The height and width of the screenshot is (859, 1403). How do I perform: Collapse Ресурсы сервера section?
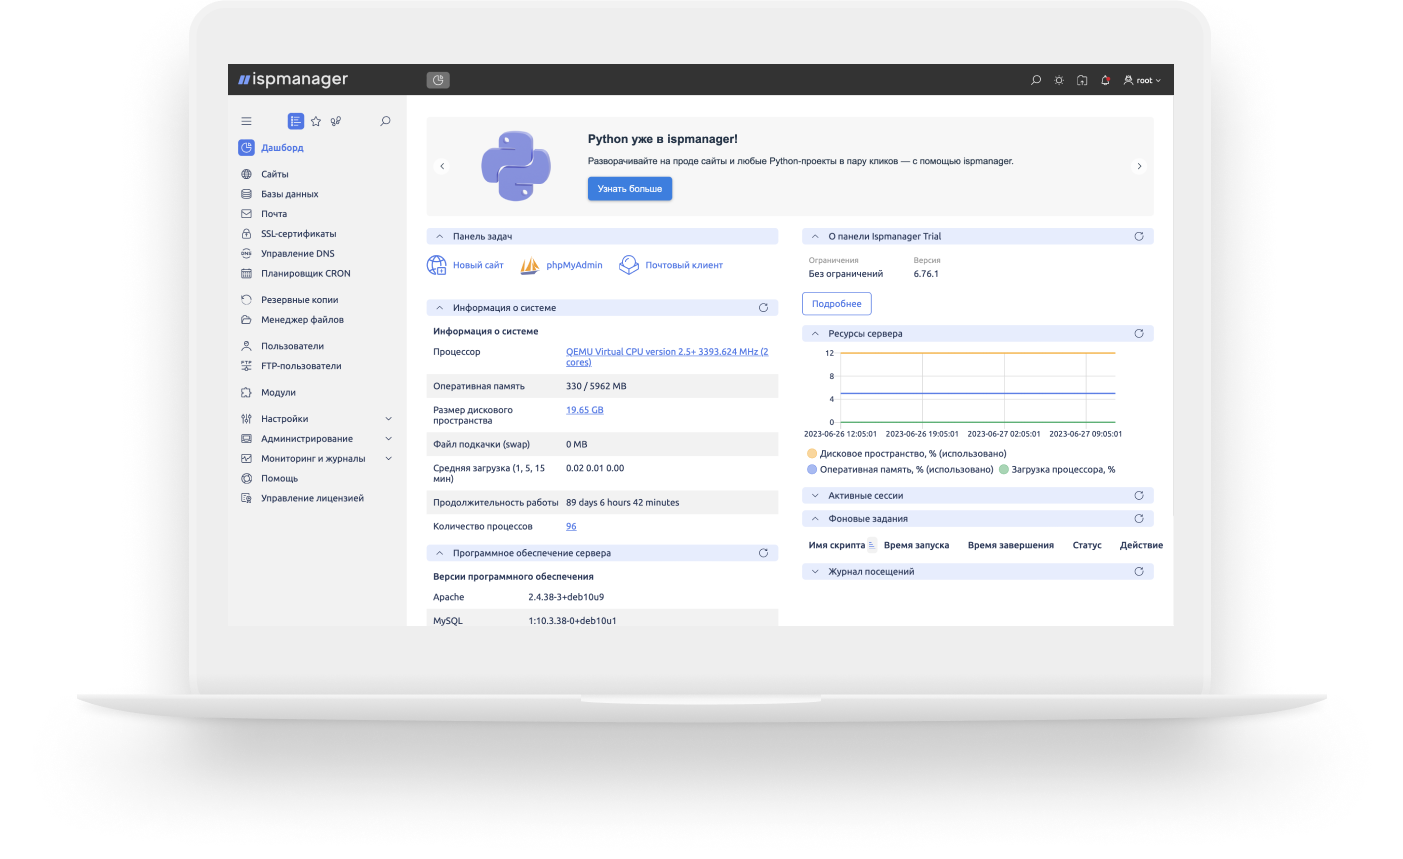click(x=815, y=334)
